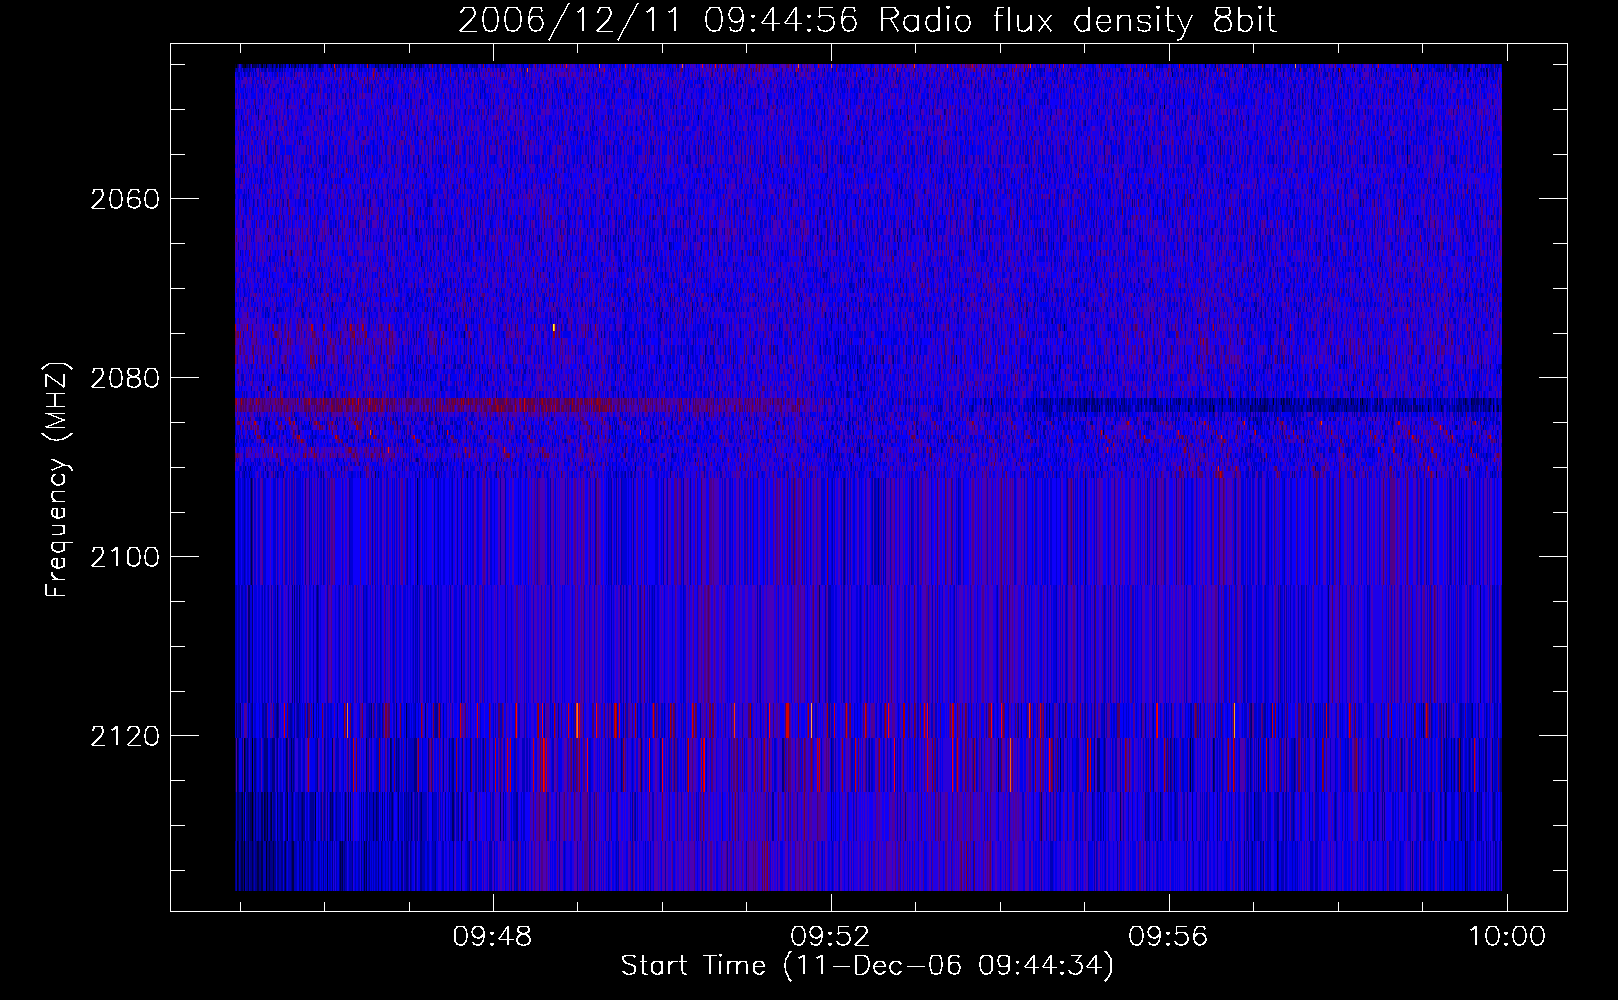The width and height of the screenshot is (1618, 1000).
Task: Click the dark blue horizontal band near 2083 MHz after 09:54
Action: (x=1262, y=405)
